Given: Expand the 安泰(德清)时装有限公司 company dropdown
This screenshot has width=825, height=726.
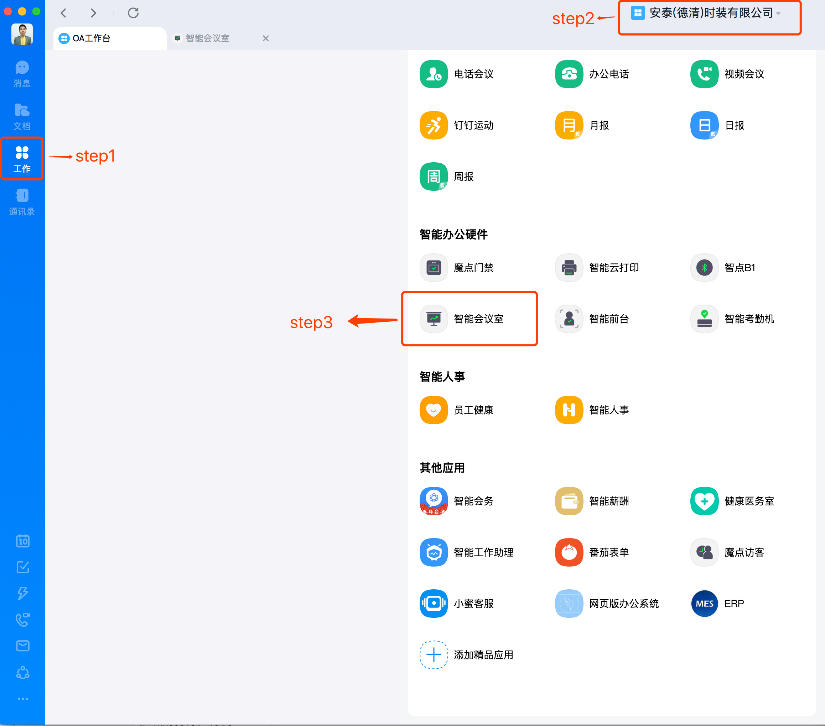Looking at the screenshot, I should click(x=708, y=13).
